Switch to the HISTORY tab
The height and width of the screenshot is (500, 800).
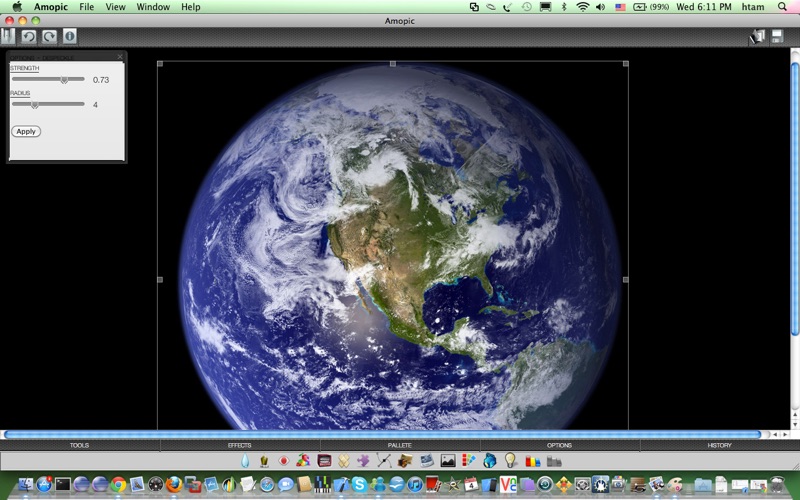click(719, 445)
